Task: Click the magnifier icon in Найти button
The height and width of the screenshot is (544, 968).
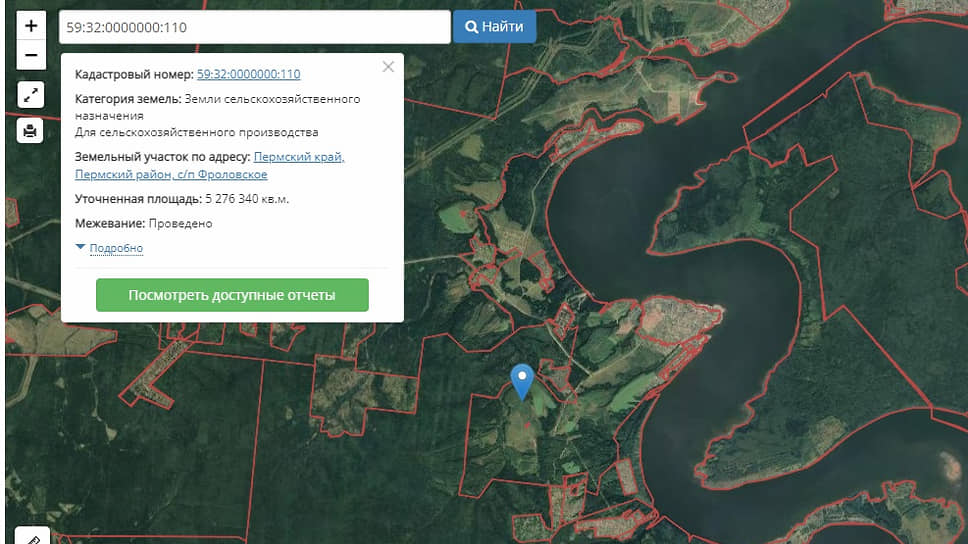Action: tap(471, 27)
